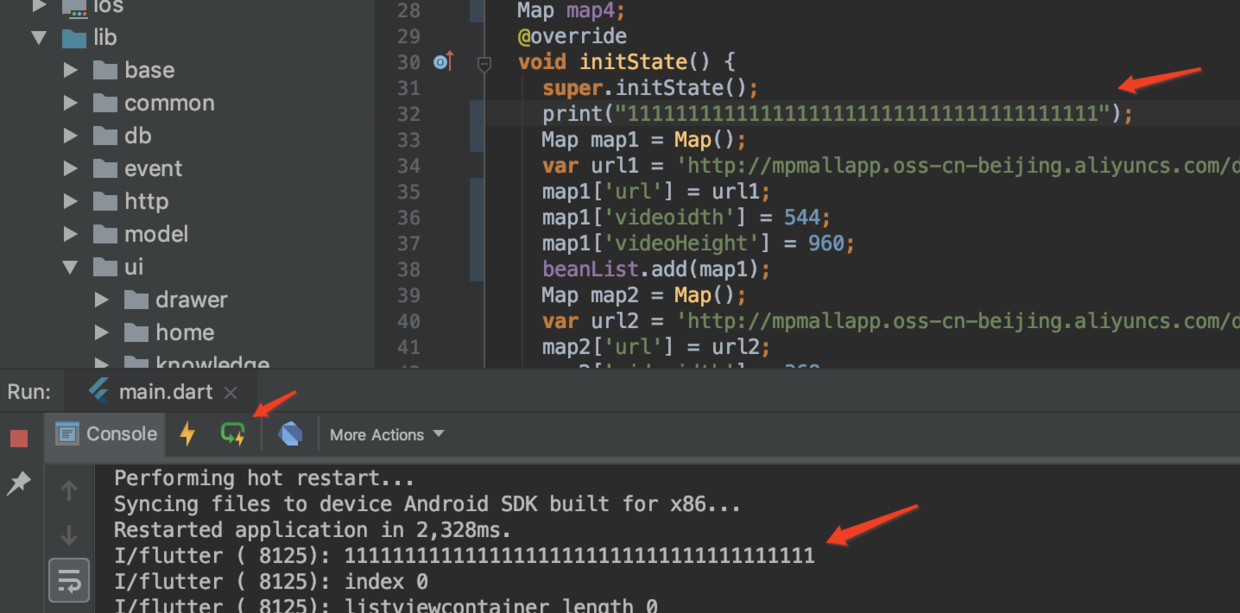Click the down arrow in console gutter
The image size is (1240, 613).
click(69, 535)
